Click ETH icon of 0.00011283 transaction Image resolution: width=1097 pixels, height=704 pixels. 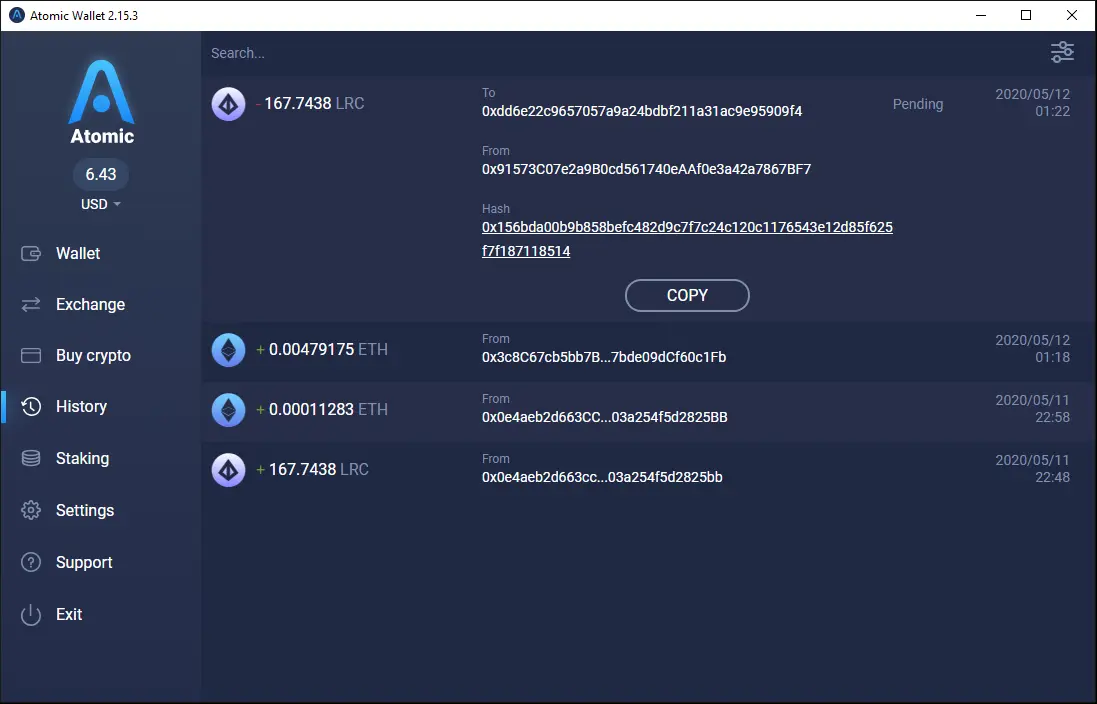pos(229,410)
